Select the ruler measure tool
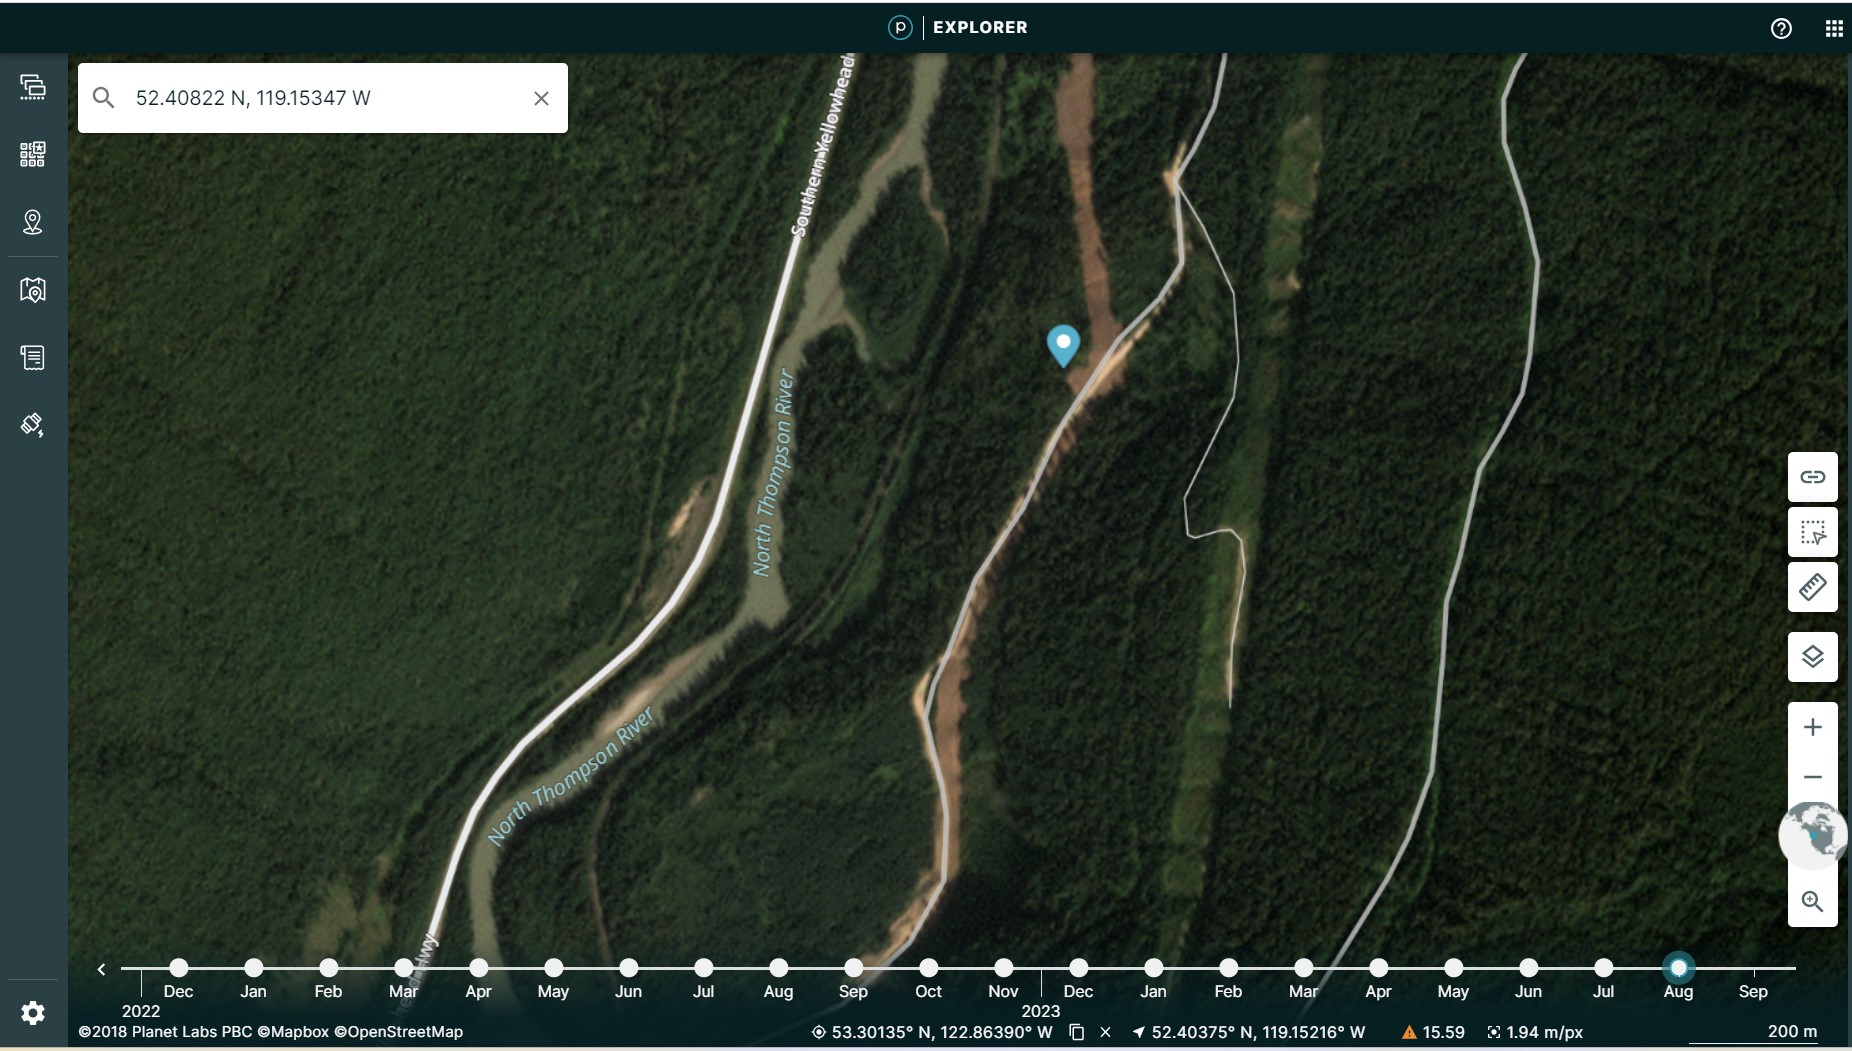Image resolution: width=1852 pixels, height=1051 pixels. 1813,587
